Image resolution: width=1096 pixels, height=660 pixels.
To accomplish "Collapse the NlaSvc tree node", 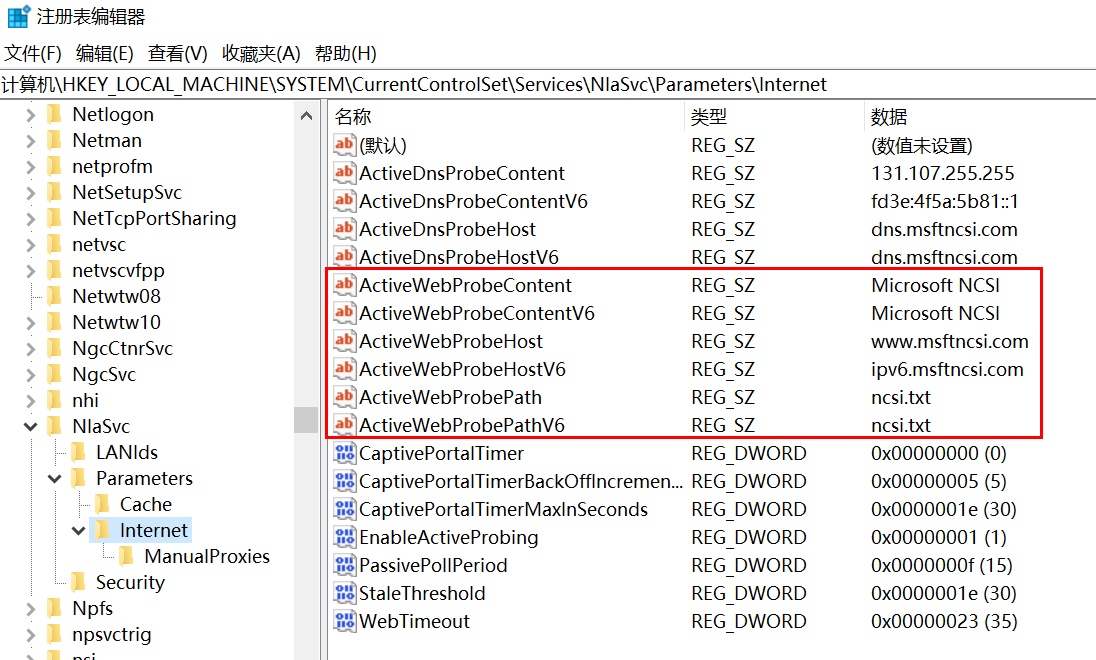I will click(x=30, y=426).
